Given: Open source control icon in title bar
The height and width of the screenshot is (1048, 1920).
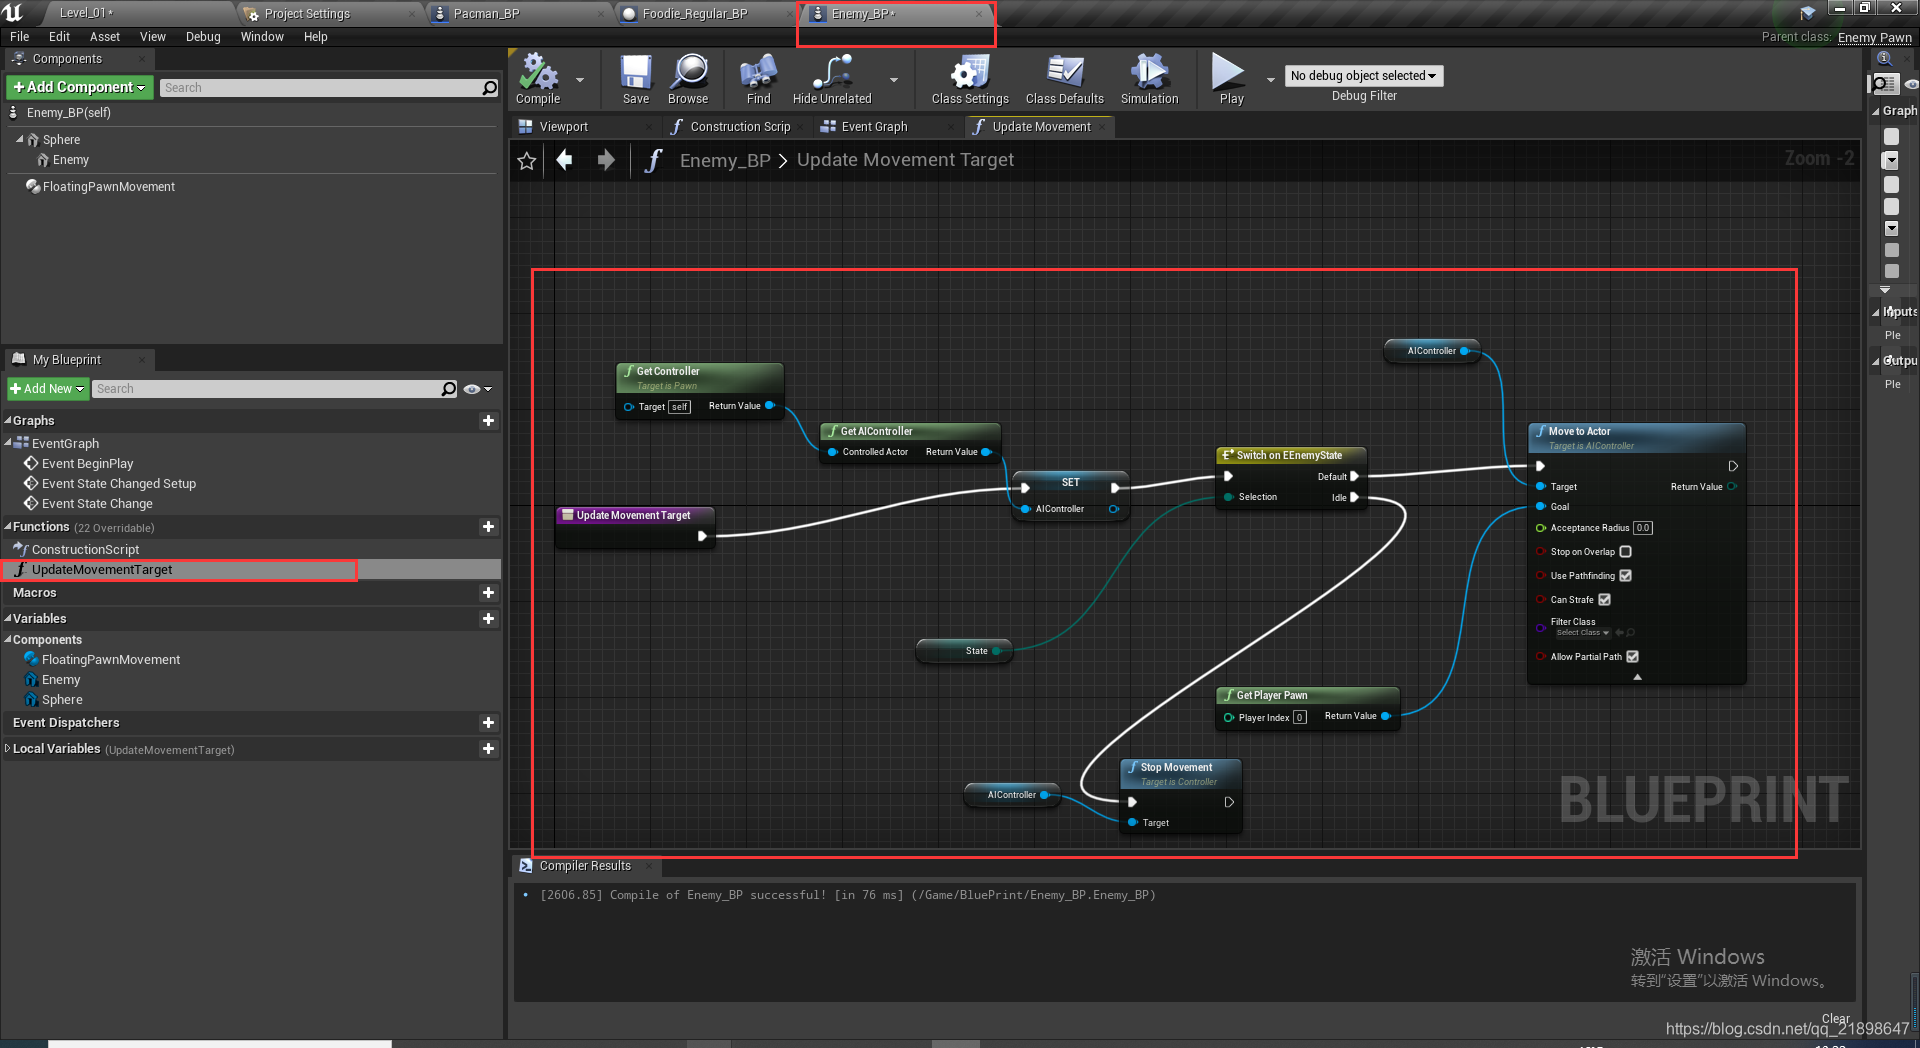Looking at the screenshot, I should click(1808, 13).
